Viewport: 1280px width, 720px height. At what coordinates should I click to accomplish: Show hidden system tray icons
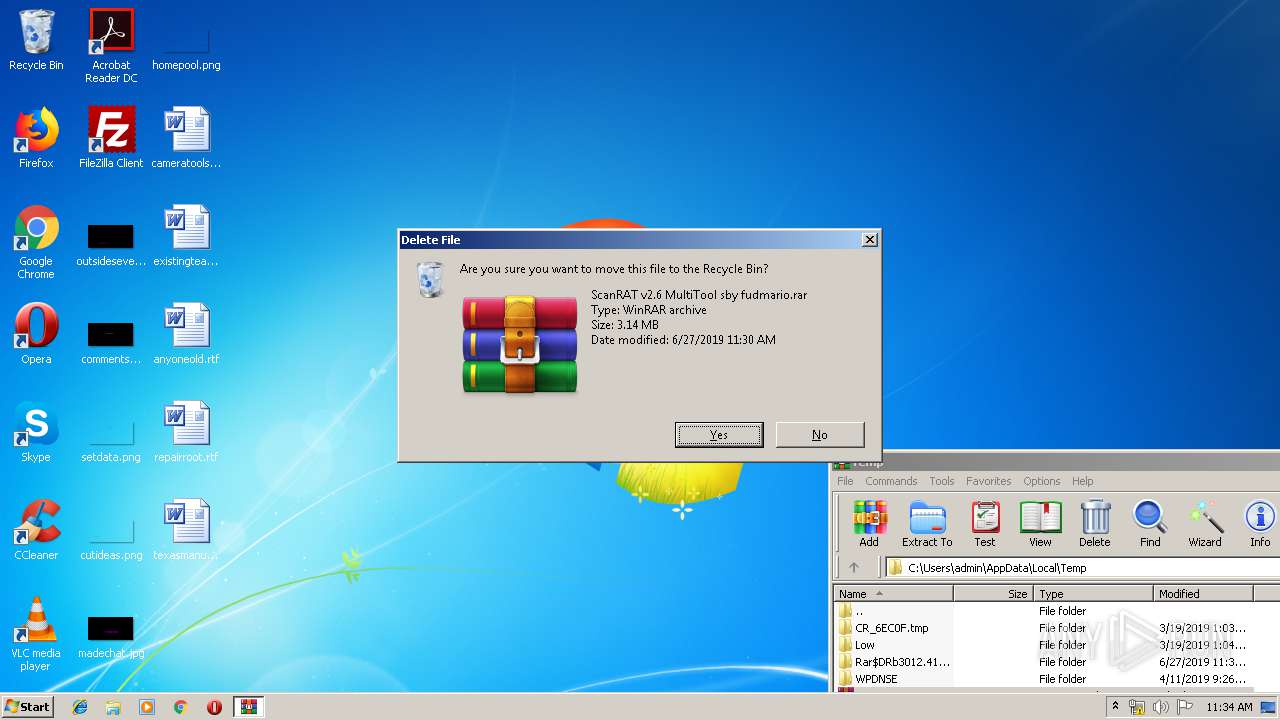coord(1115,707)
